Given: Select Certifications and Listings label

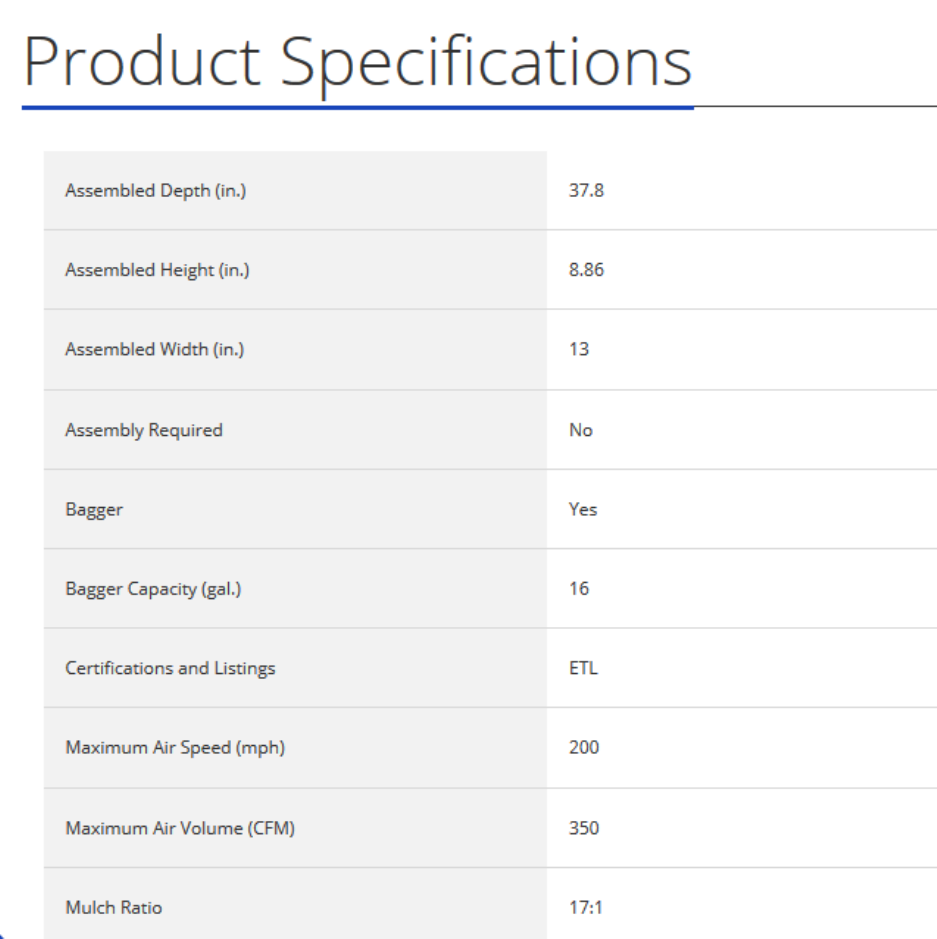Looking at the screenshot, I should pos(170,669).
